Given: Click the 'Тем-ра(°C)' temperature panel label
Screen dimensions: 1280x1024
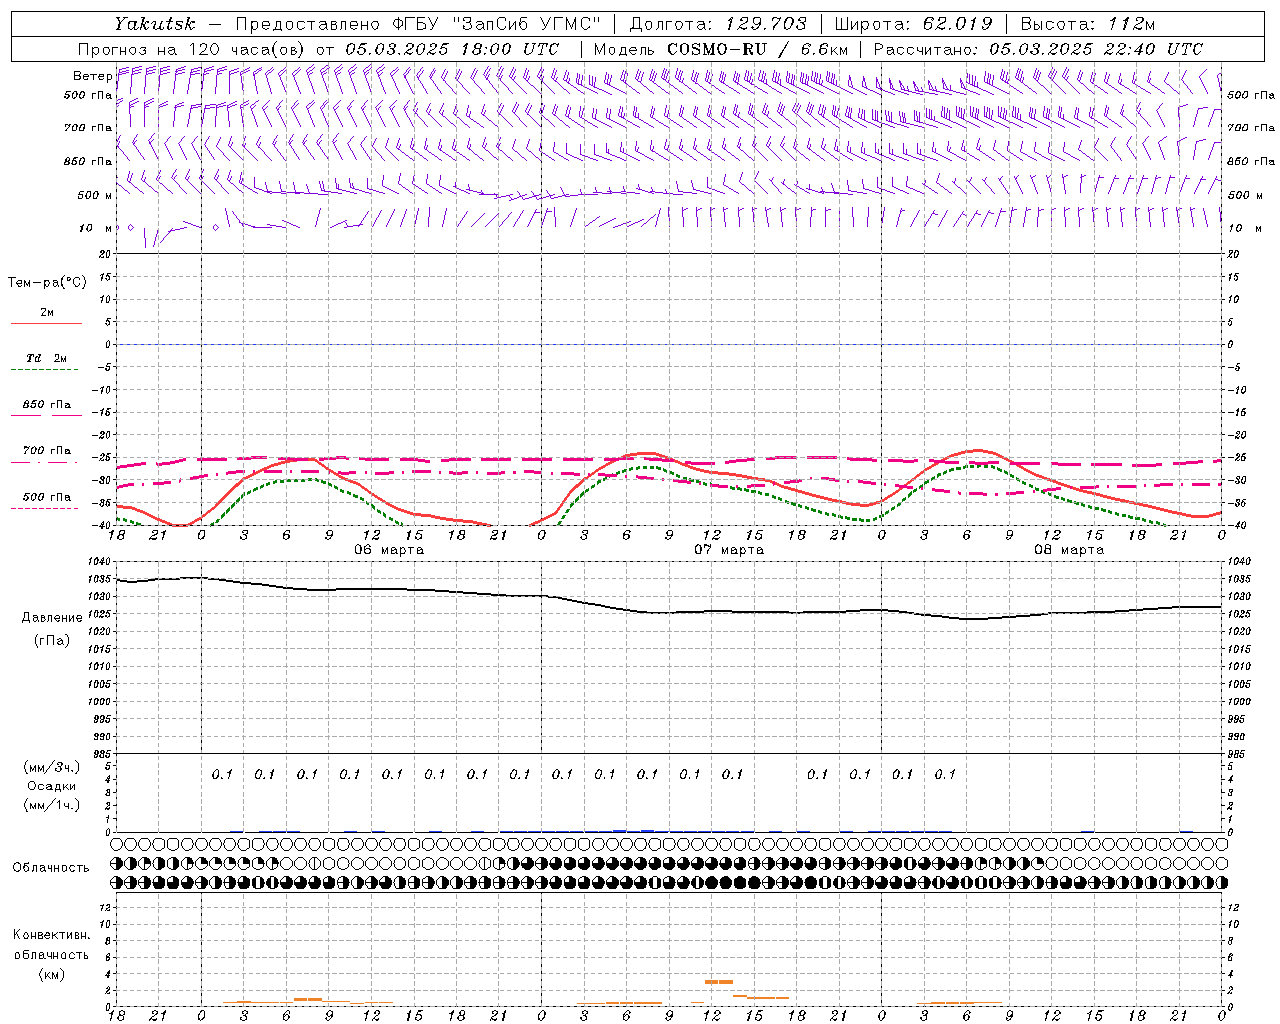Looking at the screenshot, I should pos(47,283).
